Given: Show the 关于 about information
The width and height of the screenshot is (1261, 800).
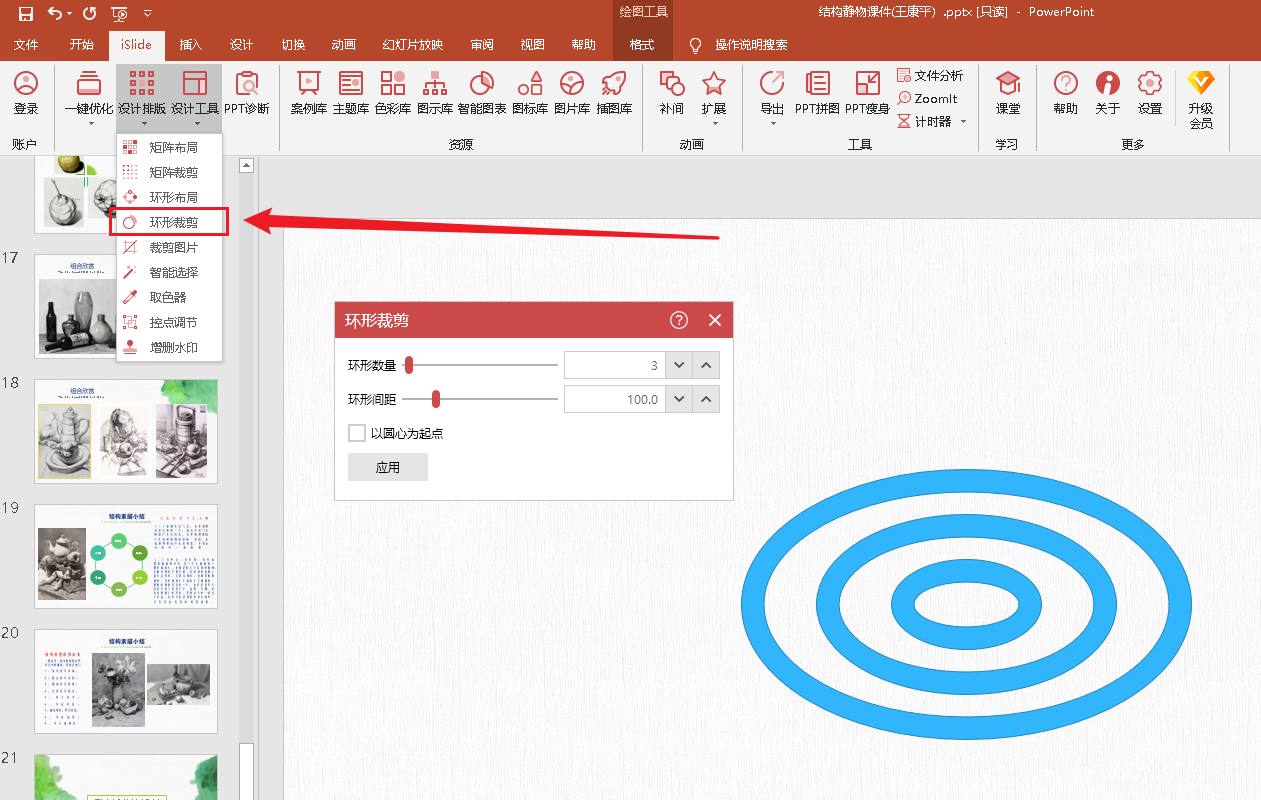Looking at the screenshot, I should click(1108, 93).
